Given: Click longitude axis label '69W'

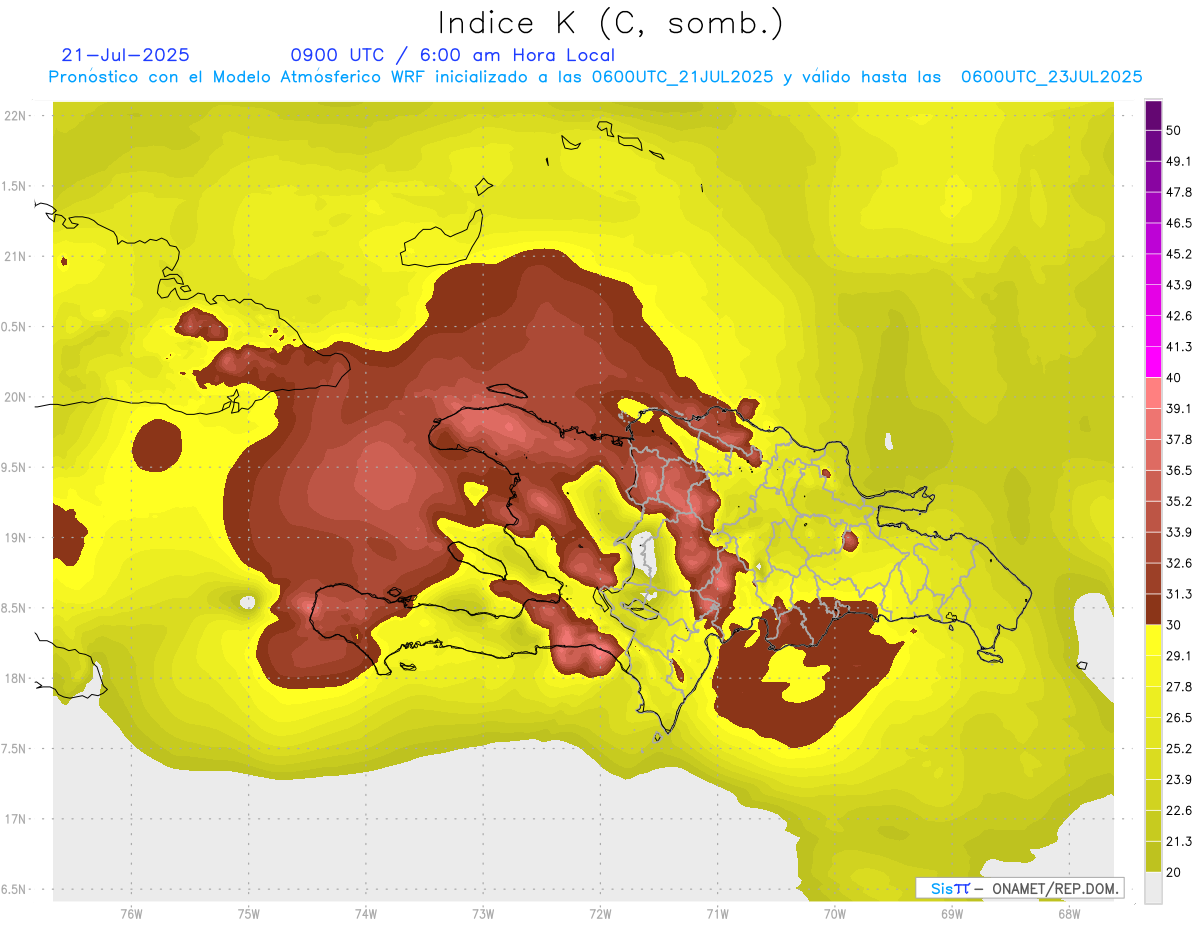Looking at the screenshot, I should (951, 914).
